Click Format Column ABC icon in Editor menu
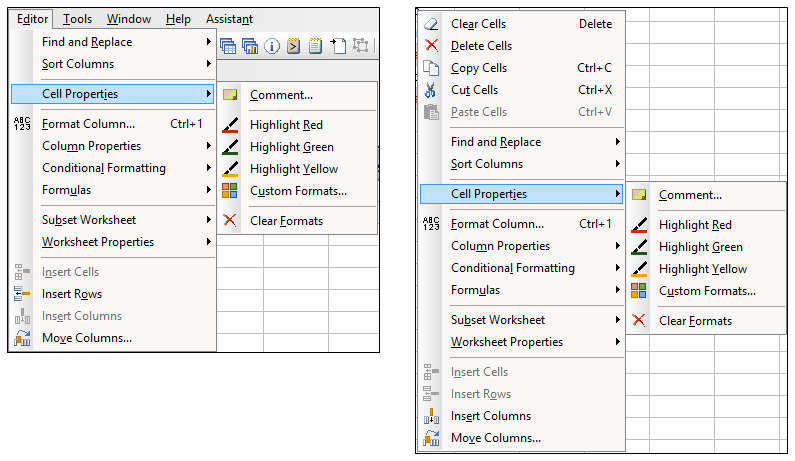The image size is (795, 461). (x=22, y=124)
